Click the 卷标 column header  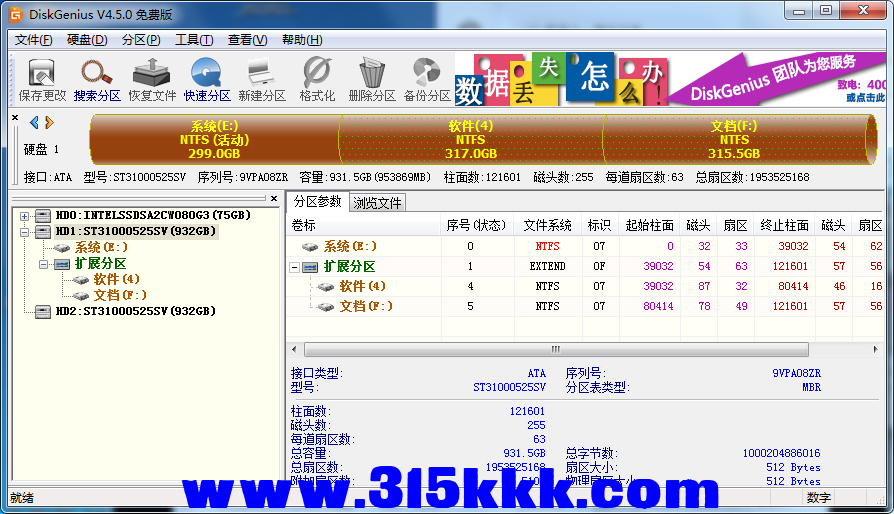click(364, 226)
